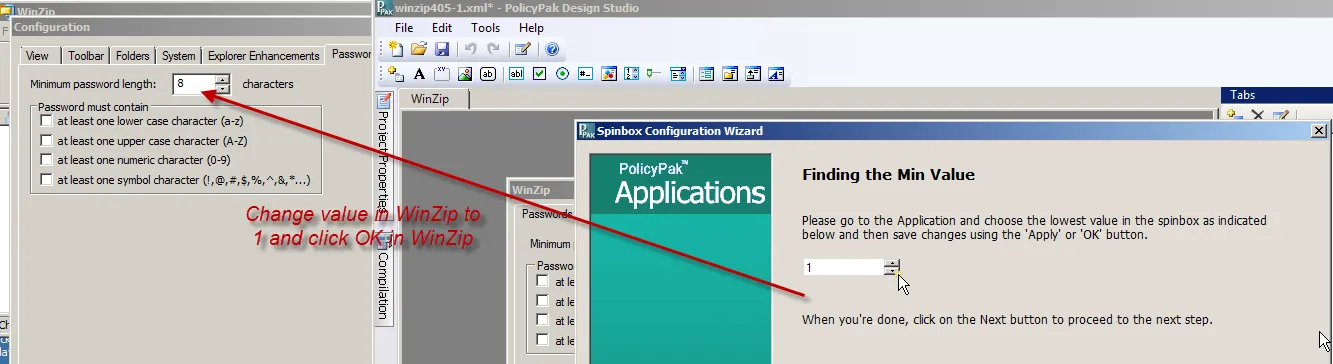Switch to System tab in WinZip Configuration
The image size is (1333, 364).
click(x=179, y=56)
